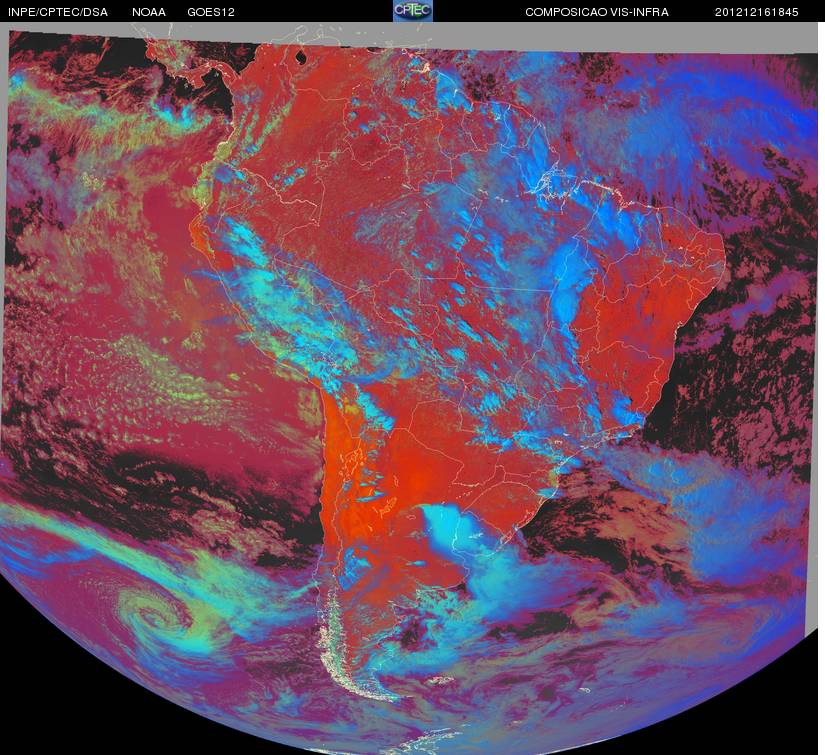Screen dimensions: 825x755
Task: Click the COMPOSICAO VIS-INFRA title text
Action: 597,12
